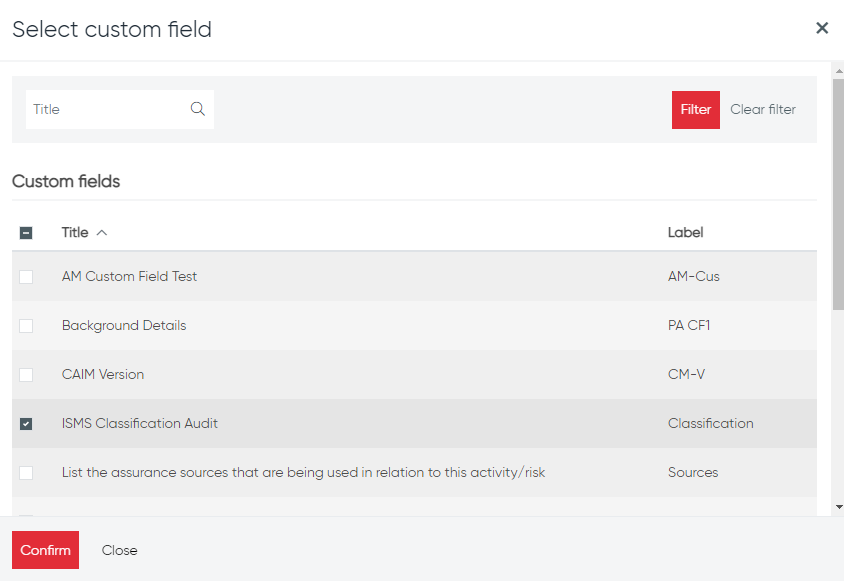
Task: Check the Background Details checkbox
Action: (x=26, y=326)
